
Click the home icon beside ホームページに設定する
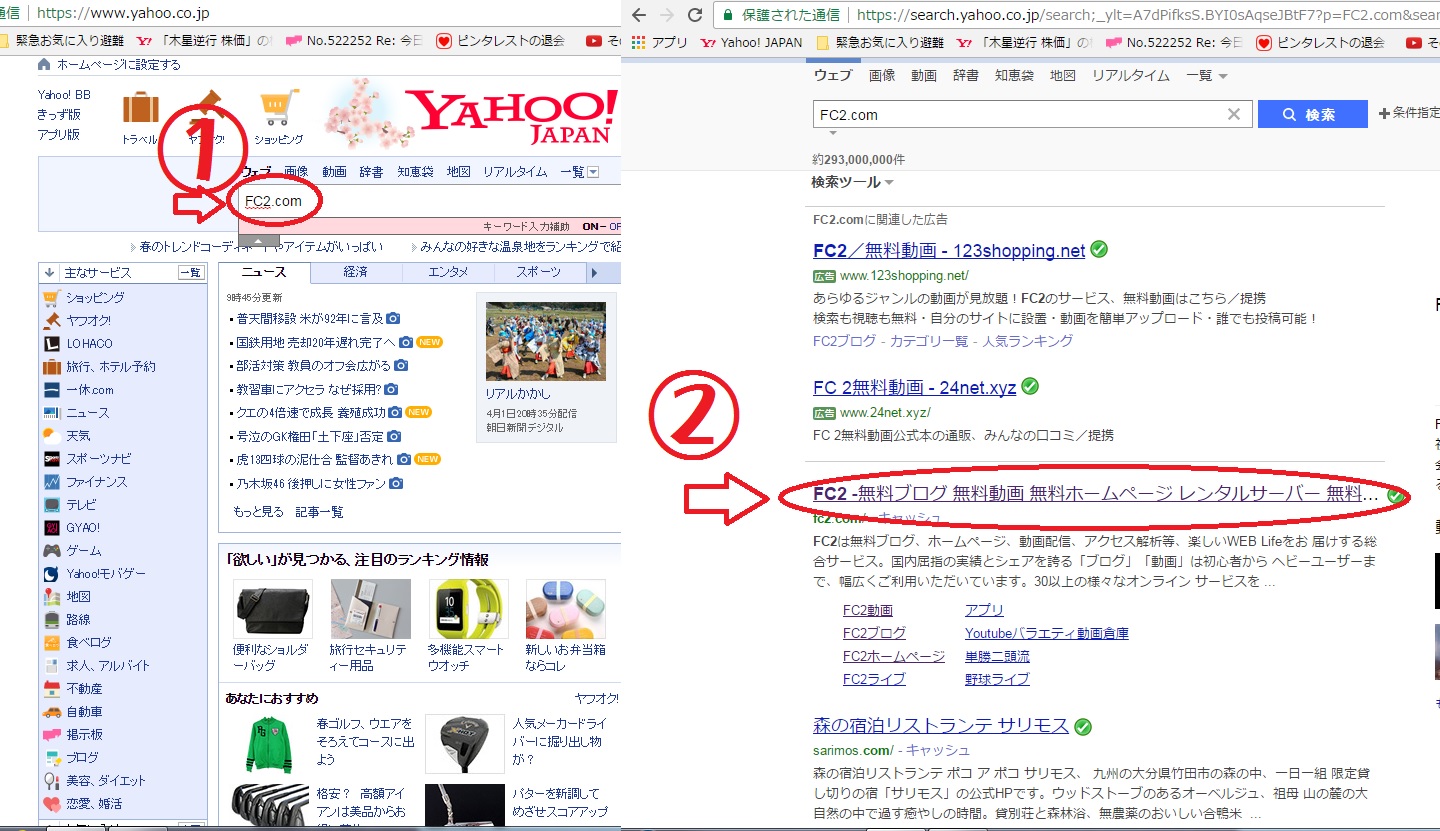coord(44,65)
